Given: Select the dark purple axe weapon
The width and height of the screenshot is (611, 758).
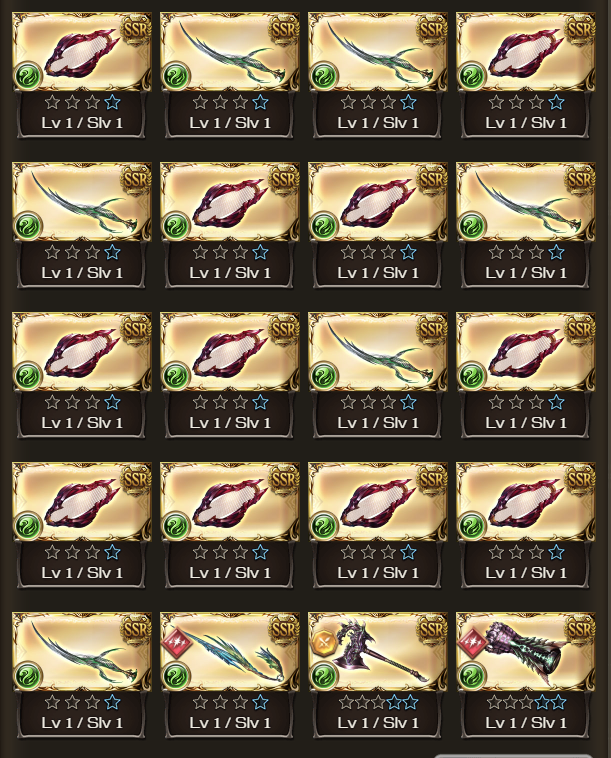Looking at the screenshot, I should (378, 651).
